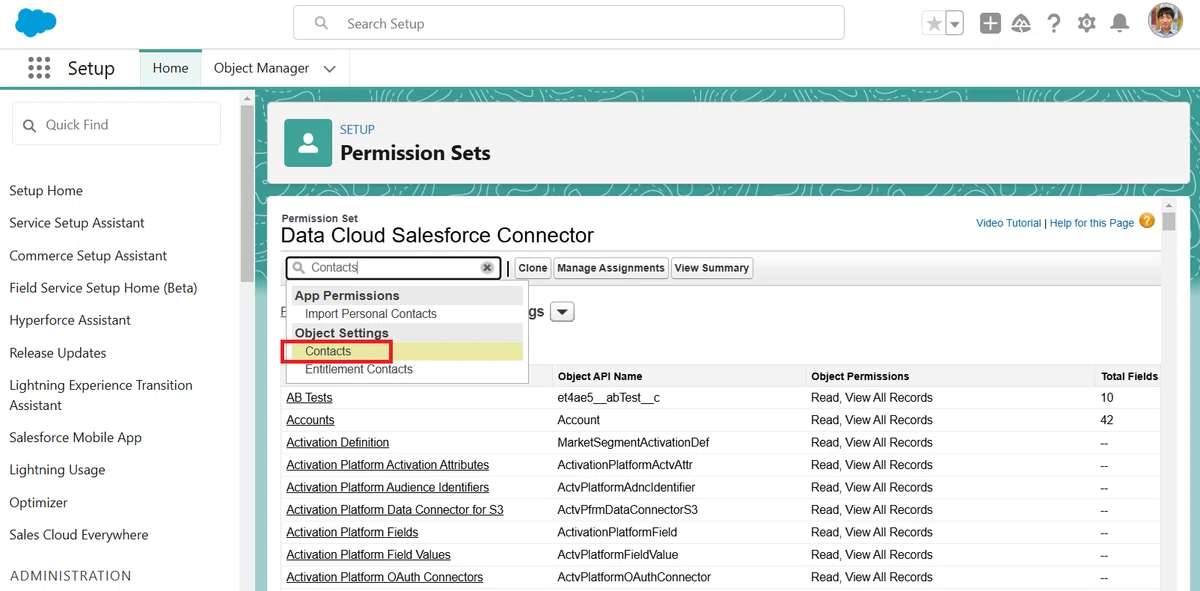Image resolution: width=1200 pixels, height=591 pixels.
Task: Open the user profile avatar
Action: (1165, 22)
